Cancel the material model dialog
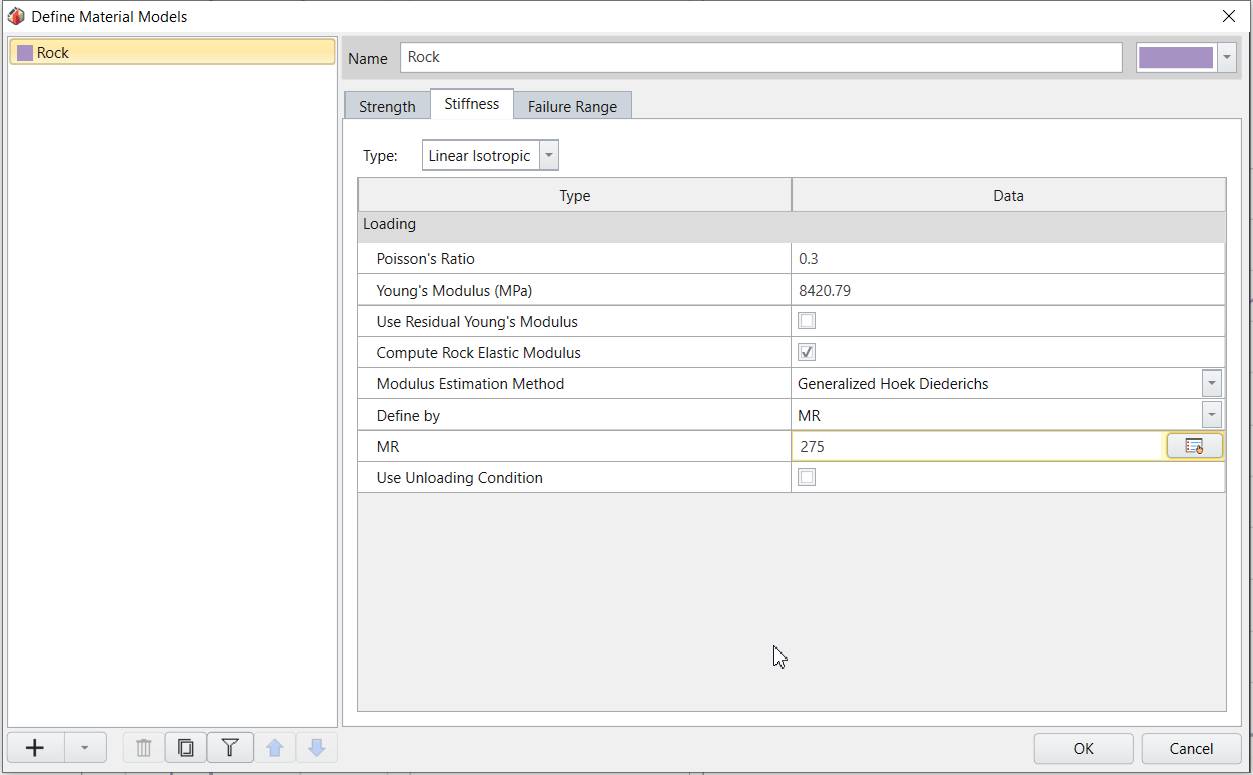The height and width of the screenshot is (775, 1253). coord(1190,748)
